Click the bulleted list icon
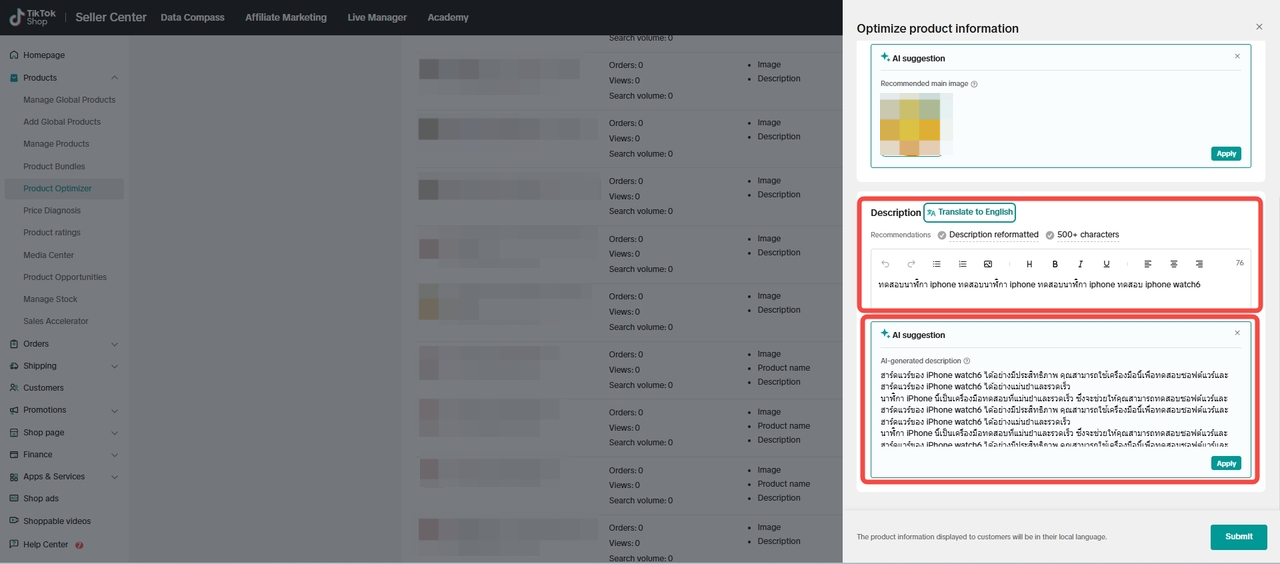This screenshot has height=564, width=1280. [x=937, y=264]
